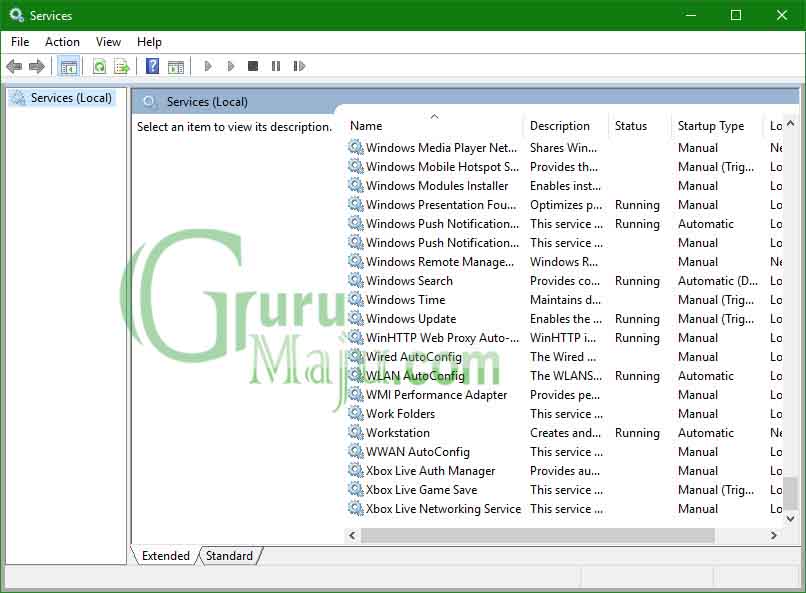Viewport: 806px width, 593px height.
Task: Toggle the Show/Hide Action Pane icon
Action: [x=176, y=66]
